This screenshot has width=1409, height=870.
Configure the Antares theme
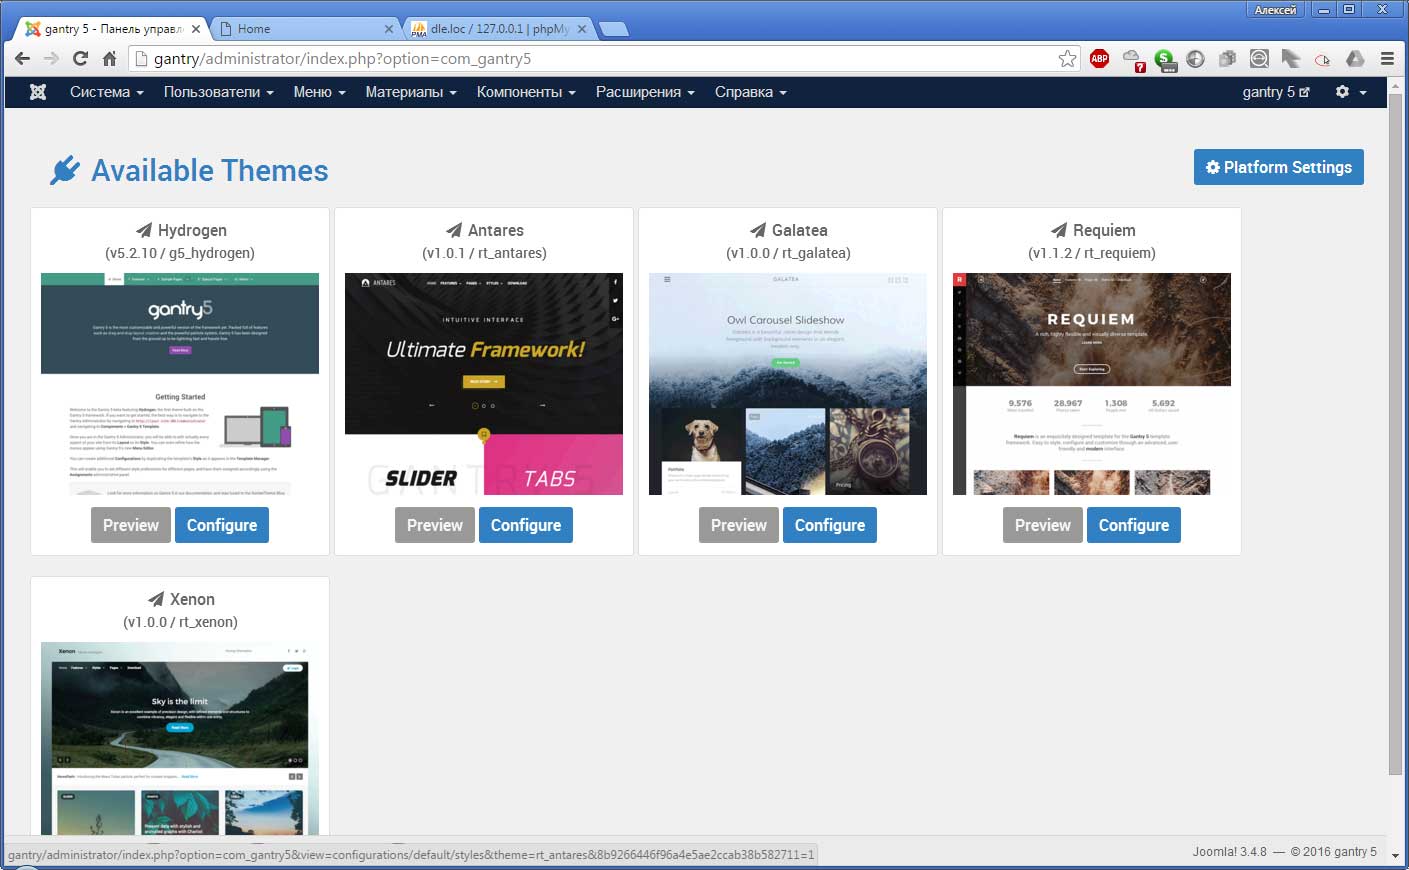(526, 525)
